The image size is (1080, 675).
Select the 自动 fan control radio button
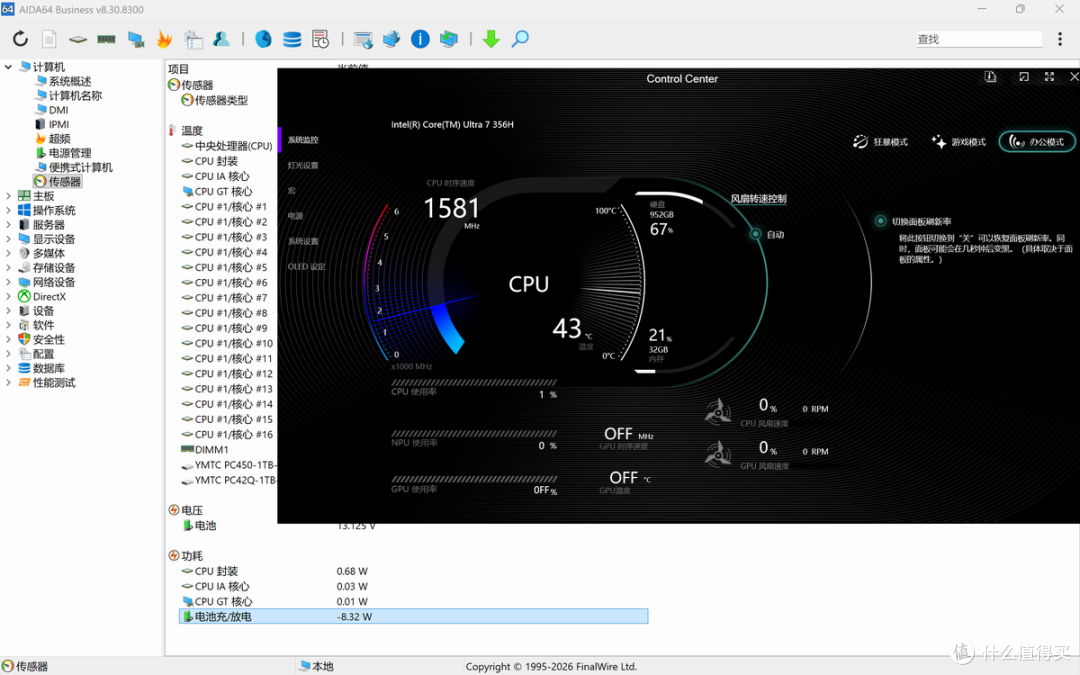(x=756, y=234)
